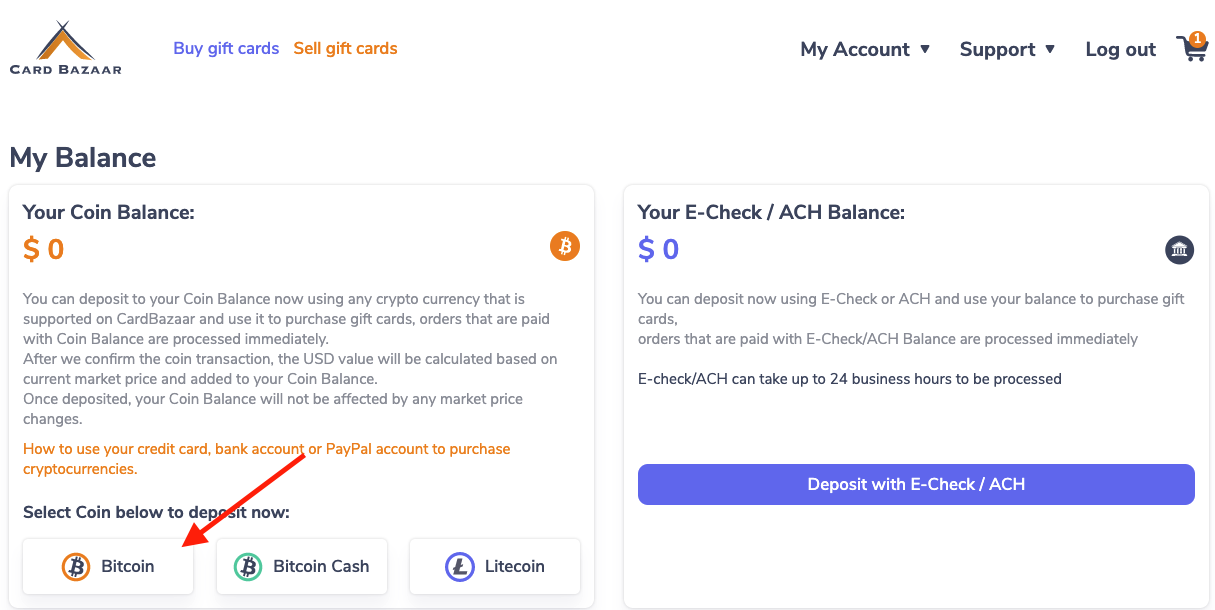Viewport: 1215px width, 610px height.
Task: Click the purple Litecoin coin icon
Action: point(460,567)
